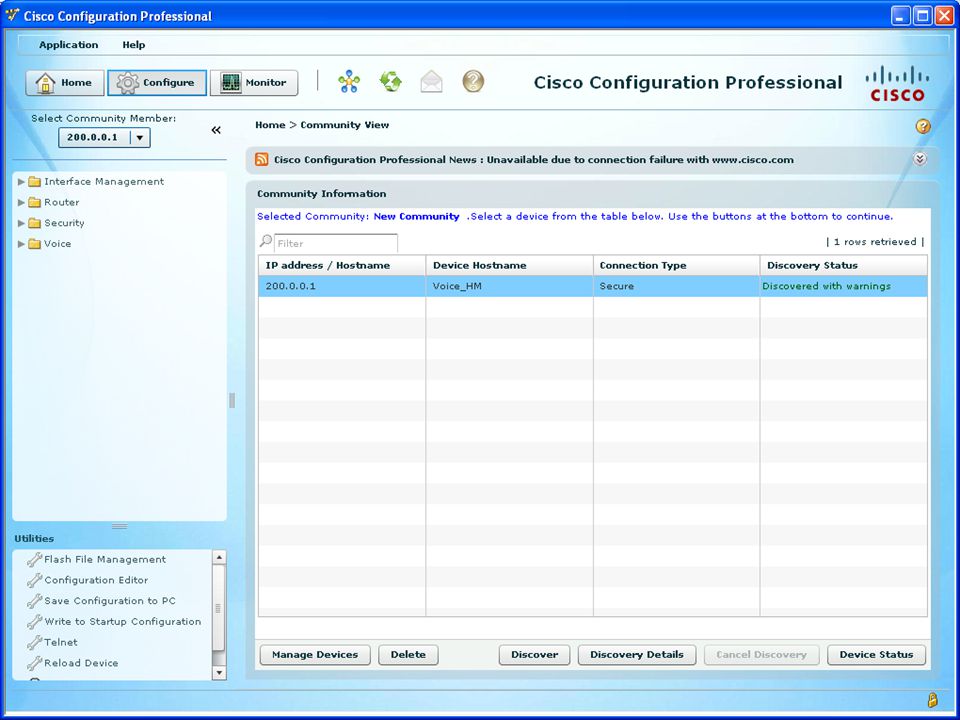
Task: Click the Filter input field
Action: click(336, 243)
